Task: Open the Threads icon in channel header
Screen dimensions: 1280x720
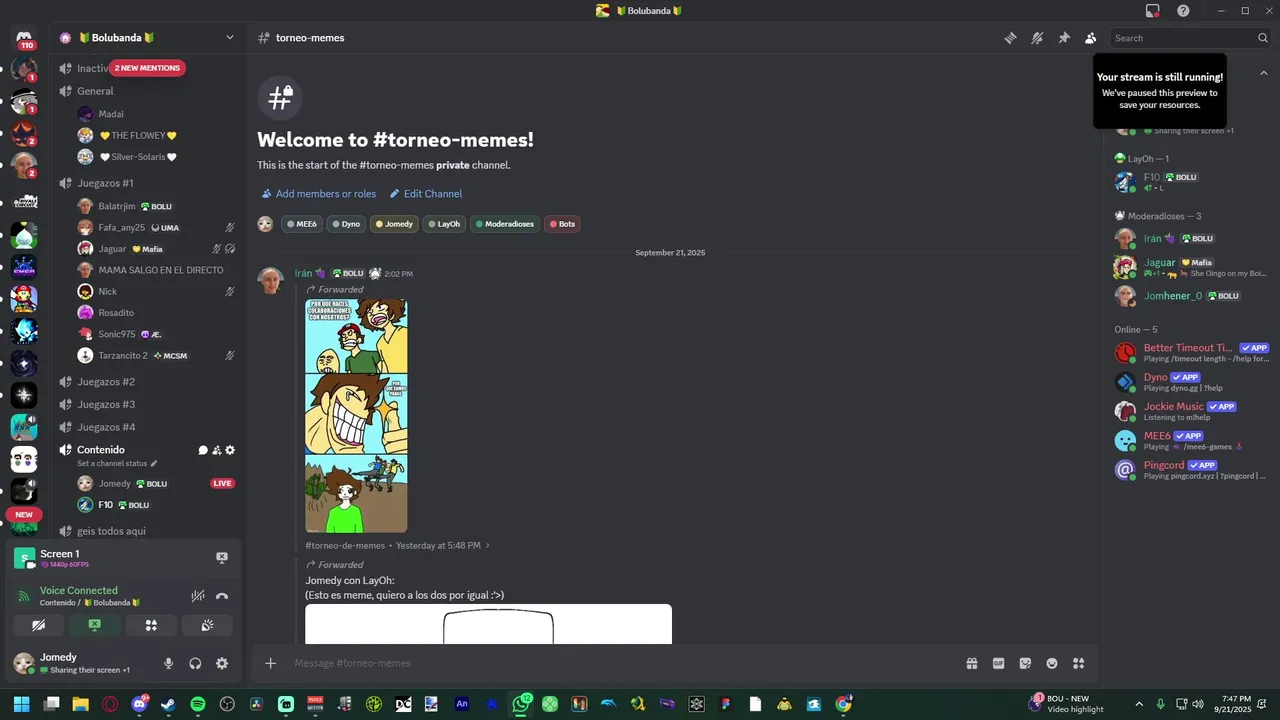Action: (x=1010, y=38)
